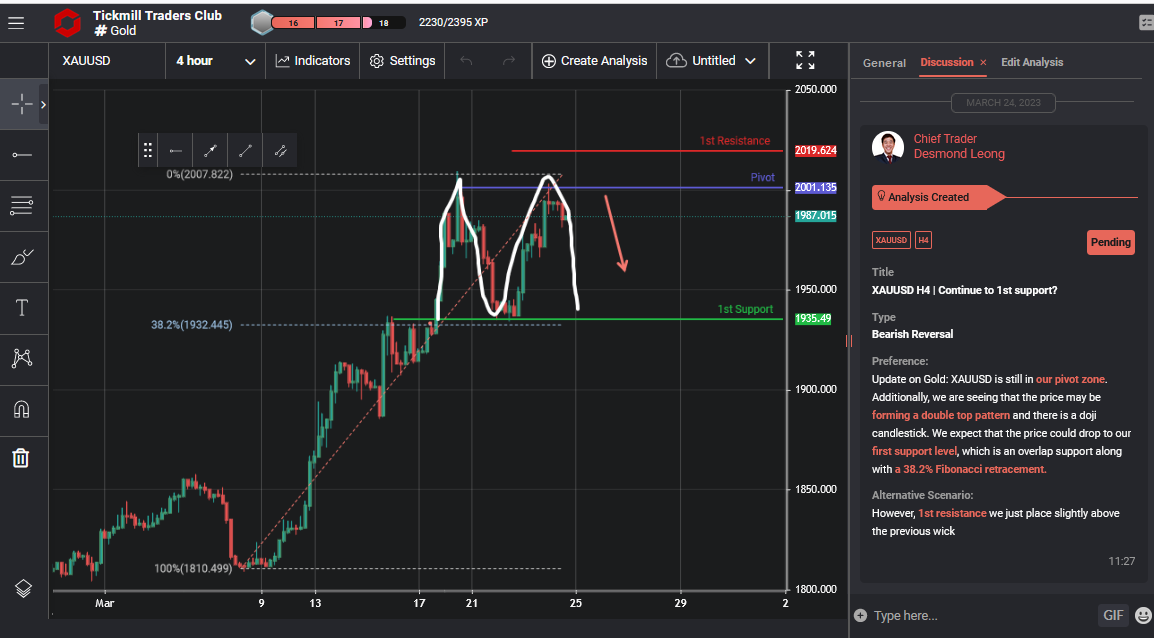Click the 2001.135 pivot price label
Screen dimensions: 1154x638
point(815,188)
